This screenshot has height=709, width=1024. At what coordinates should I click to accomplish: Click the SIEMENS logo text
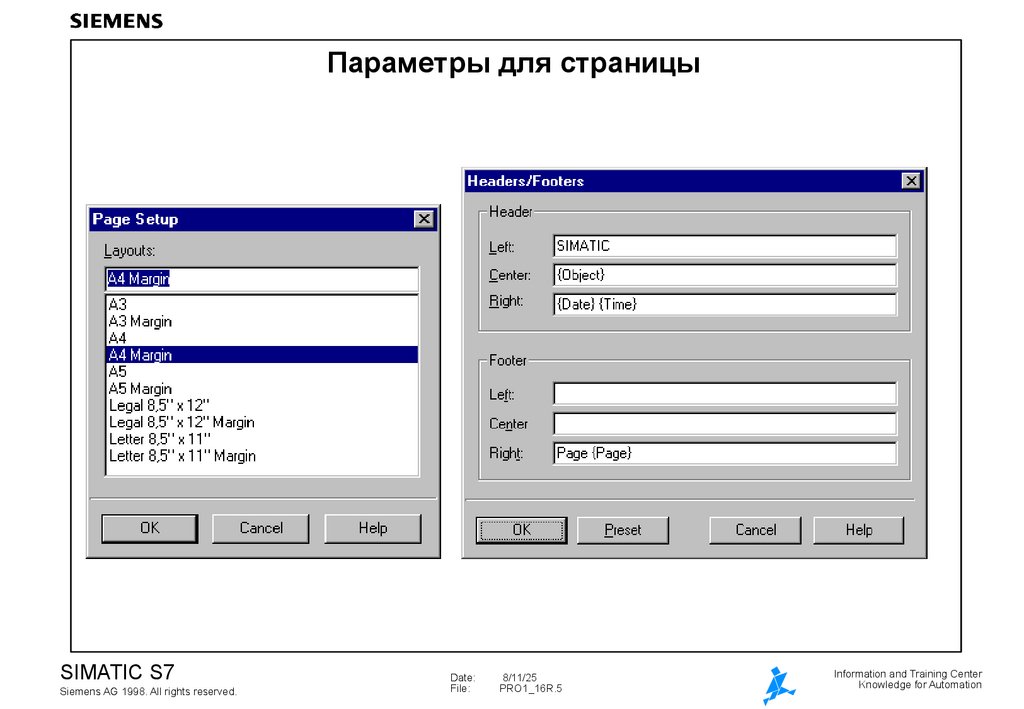(116, 21)
